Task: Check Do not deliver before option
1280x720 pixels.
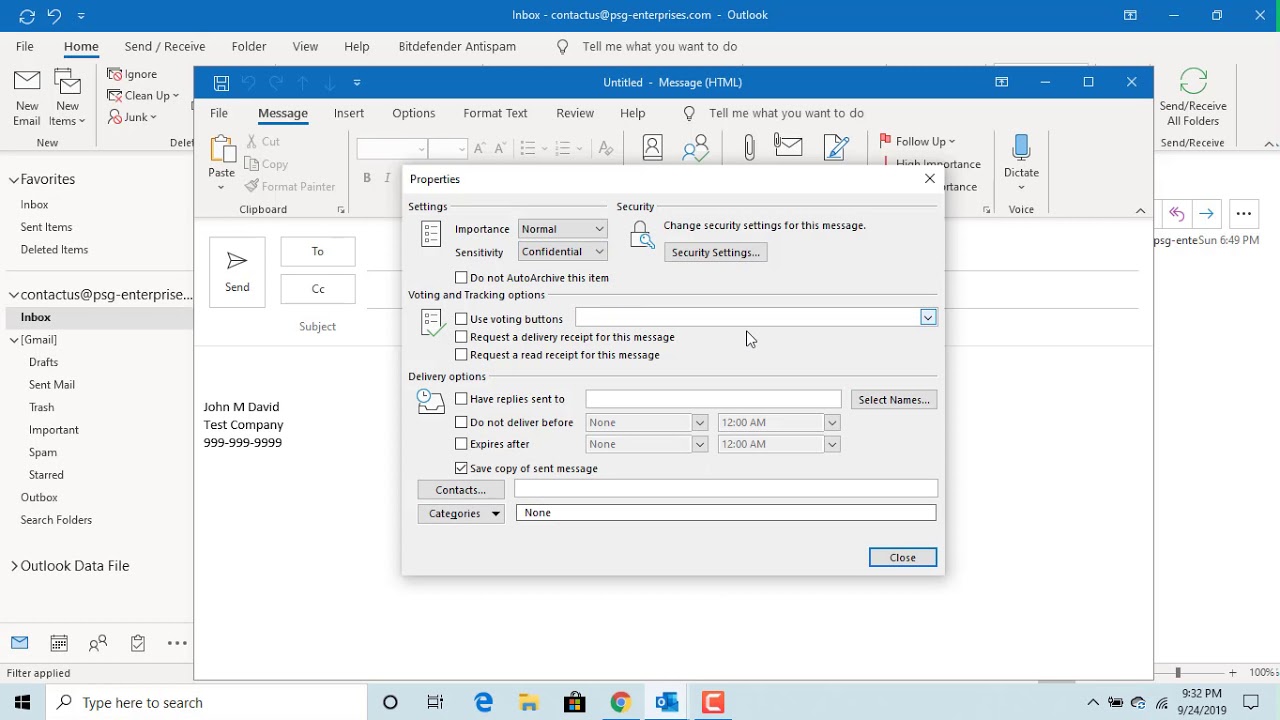Action: coord(461,423)
